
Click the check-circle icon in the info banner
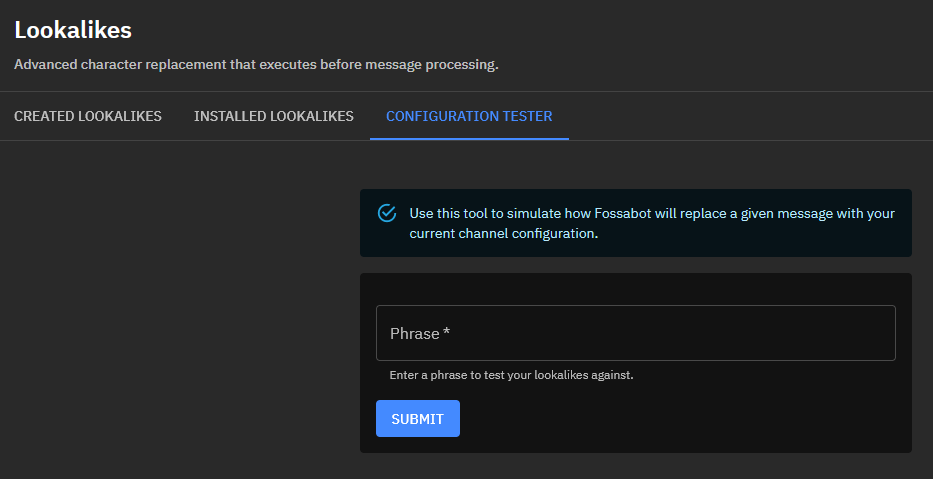click(387, 213)
